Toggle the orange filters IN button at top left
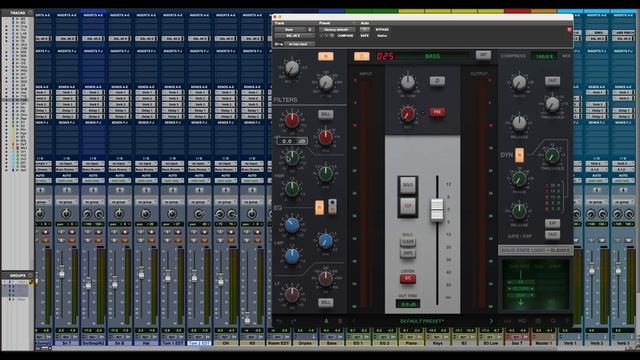Viewport: 640px width, 360px height. point(325,56)
